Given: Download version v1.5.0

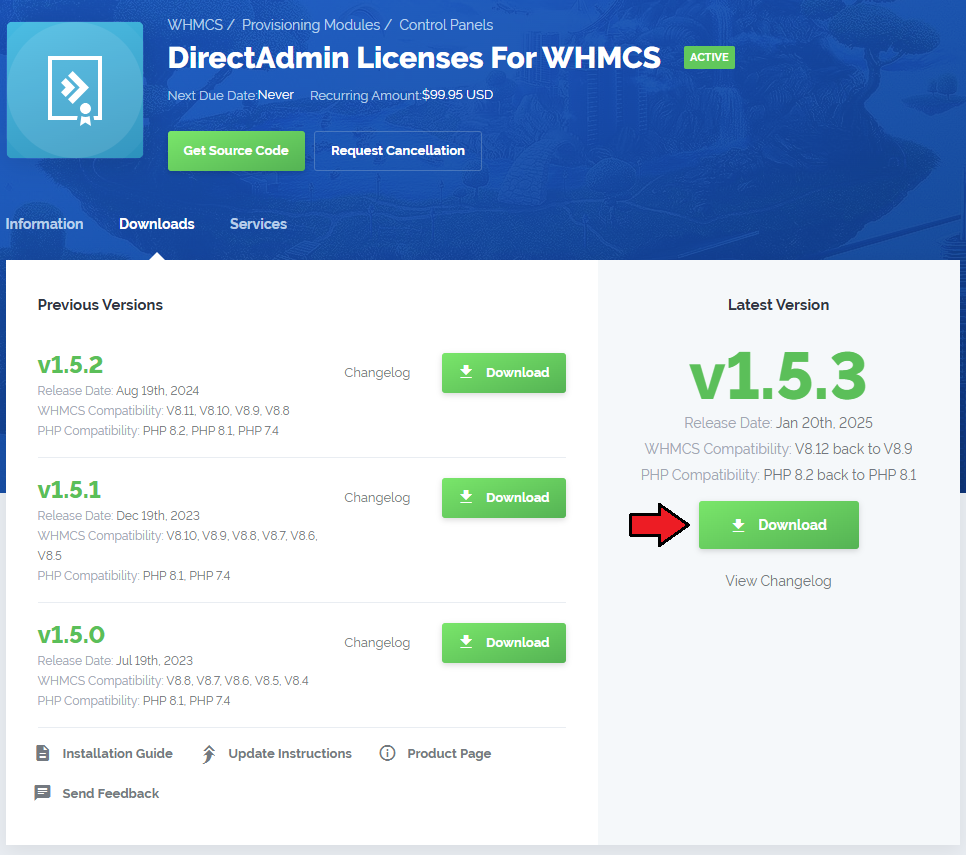Looking at the screenshot, I should [x=503, y=642].
